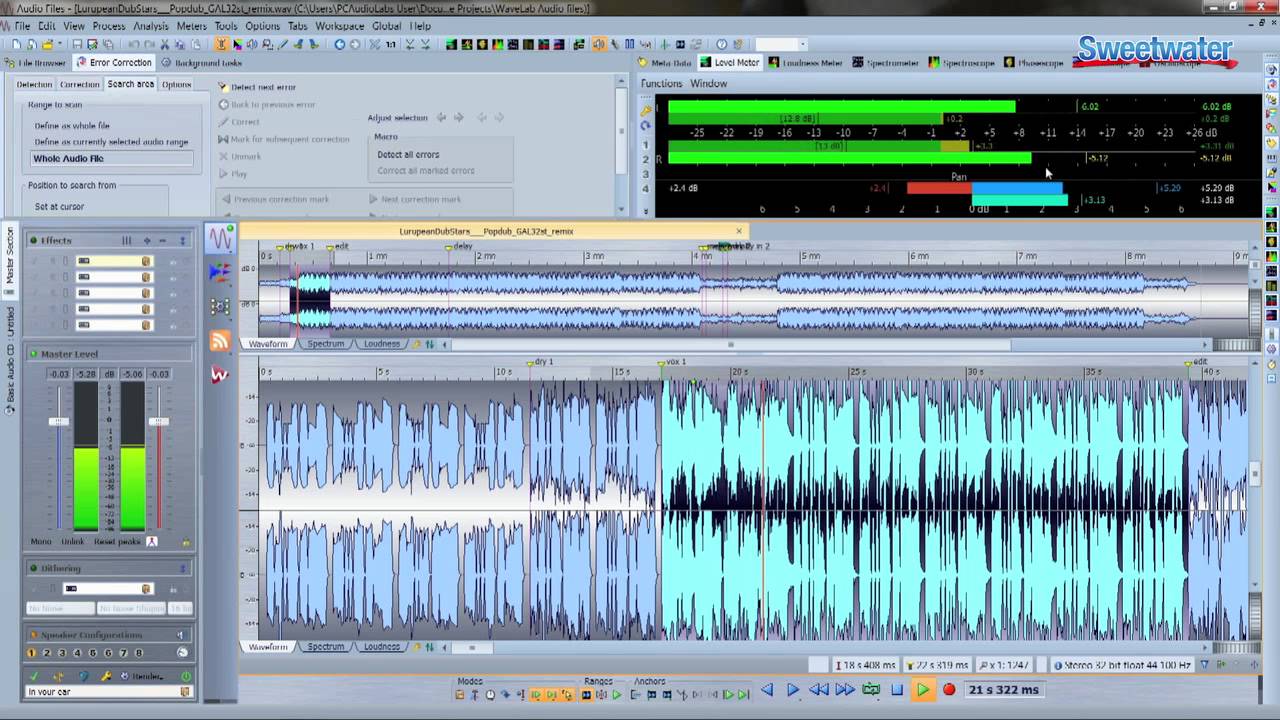Click Reset peaks in Master Level
Image resolution: width=1280 pixels, height=720 pixels.
click(x=117, y=542)
